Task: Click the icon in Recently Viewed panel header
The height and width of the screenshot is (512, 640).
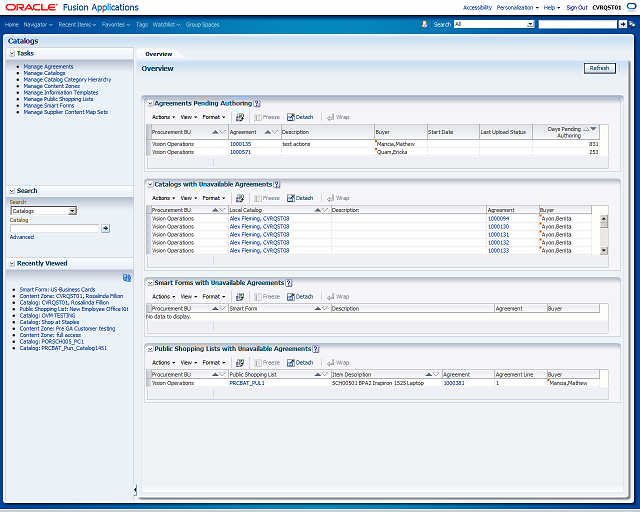Action: (x=127, y=278)
